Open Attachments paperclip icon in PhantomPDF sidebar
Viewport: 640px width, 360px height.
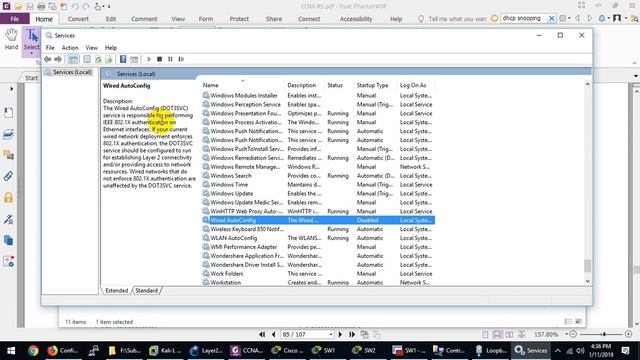[x=9, y=176]
